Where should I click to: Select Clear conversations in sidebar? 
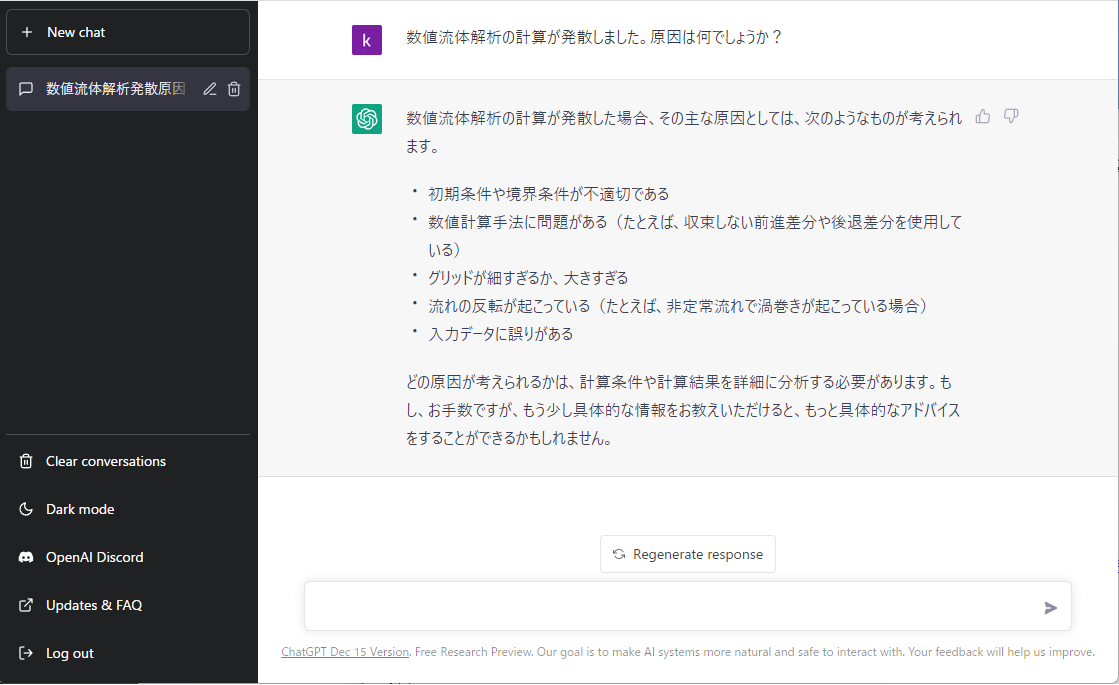click(x=105, y=461)
